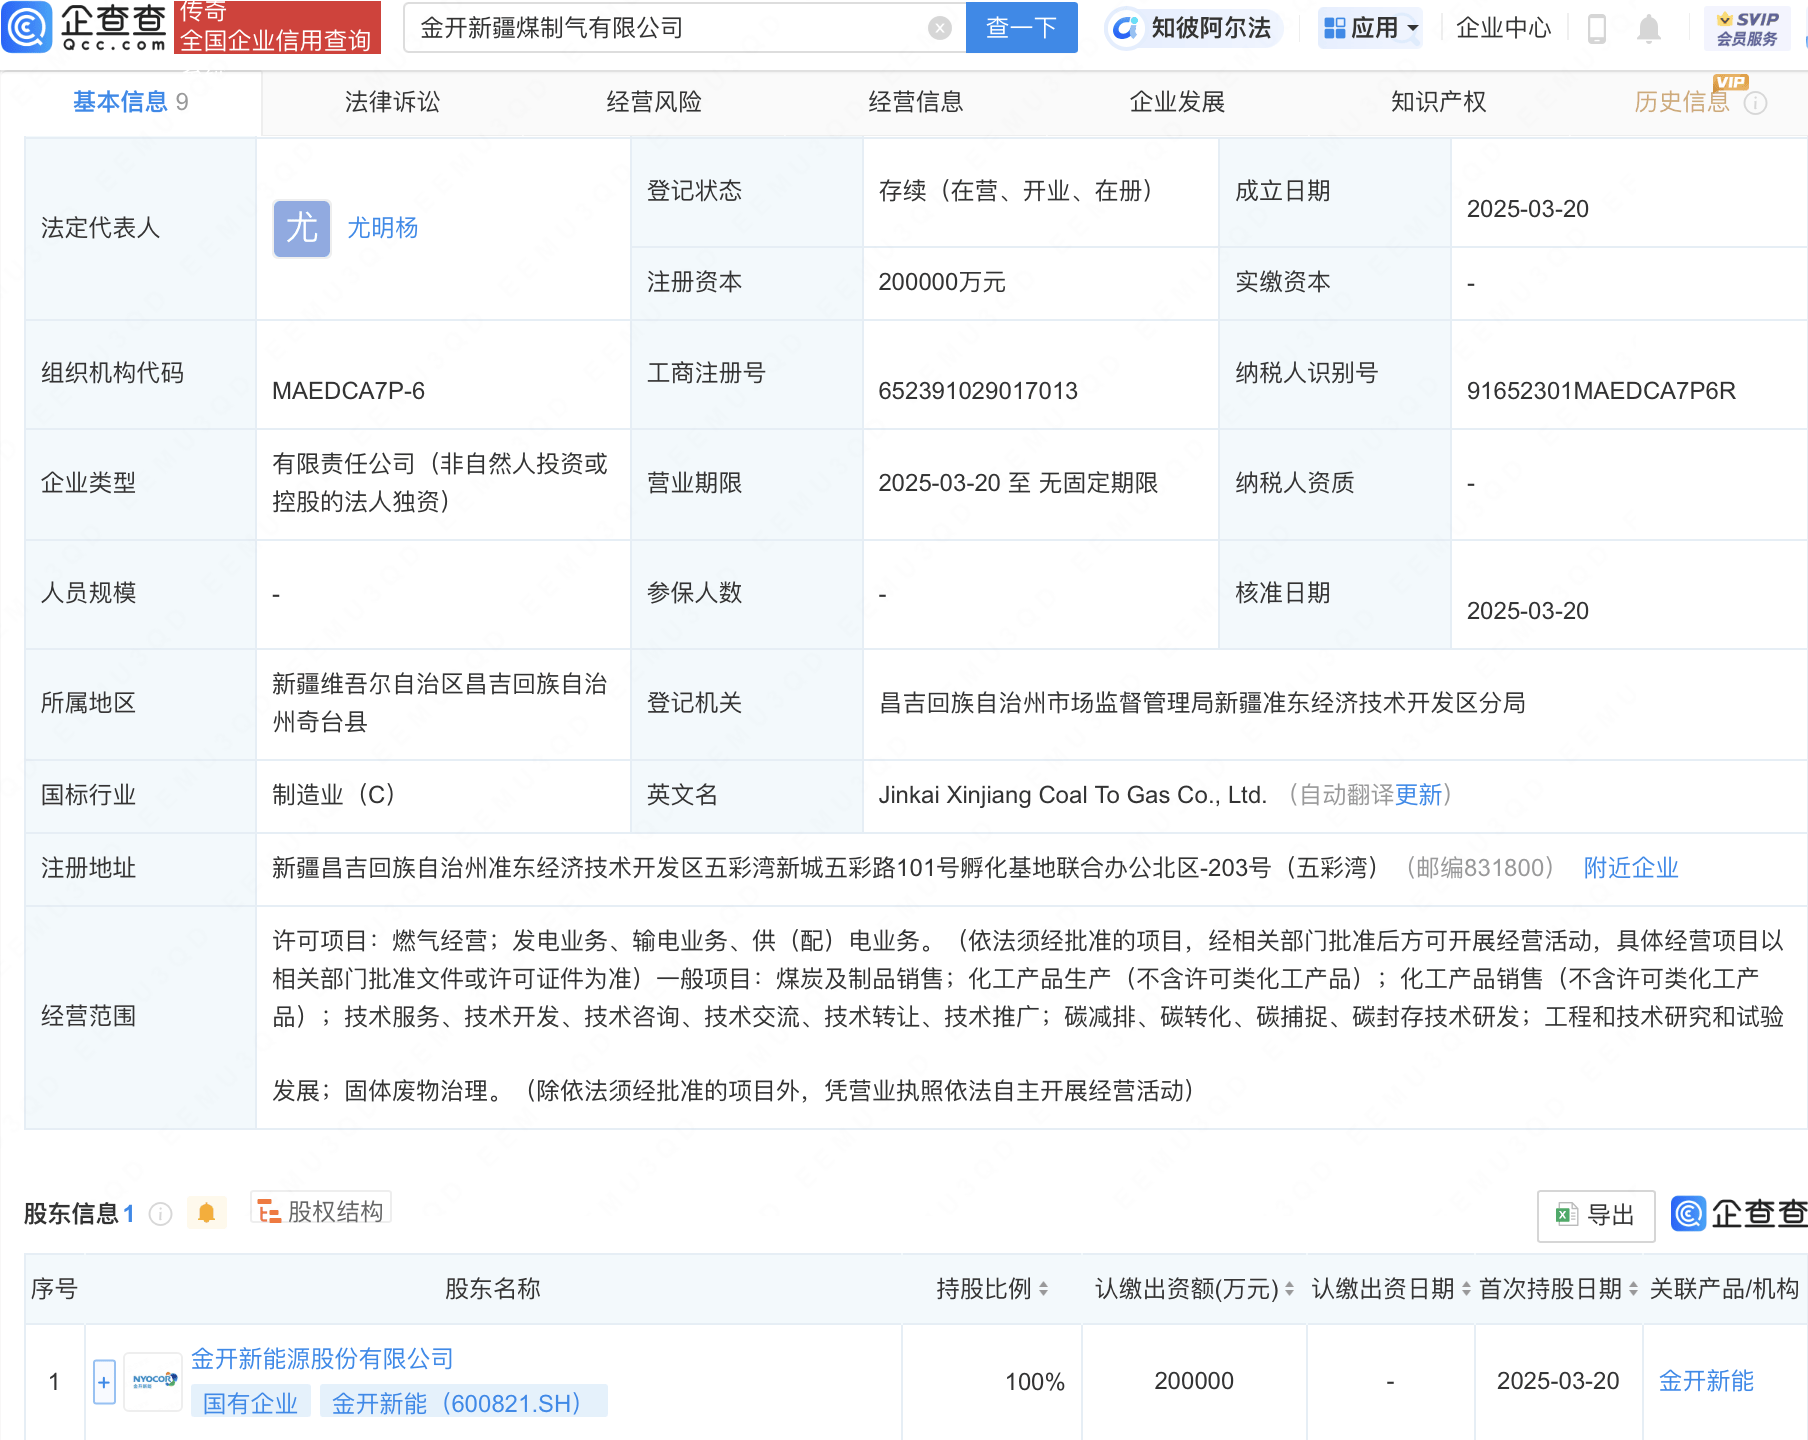
Task: Open 历史信息 VIP tab
Action: click(1682, 102)
